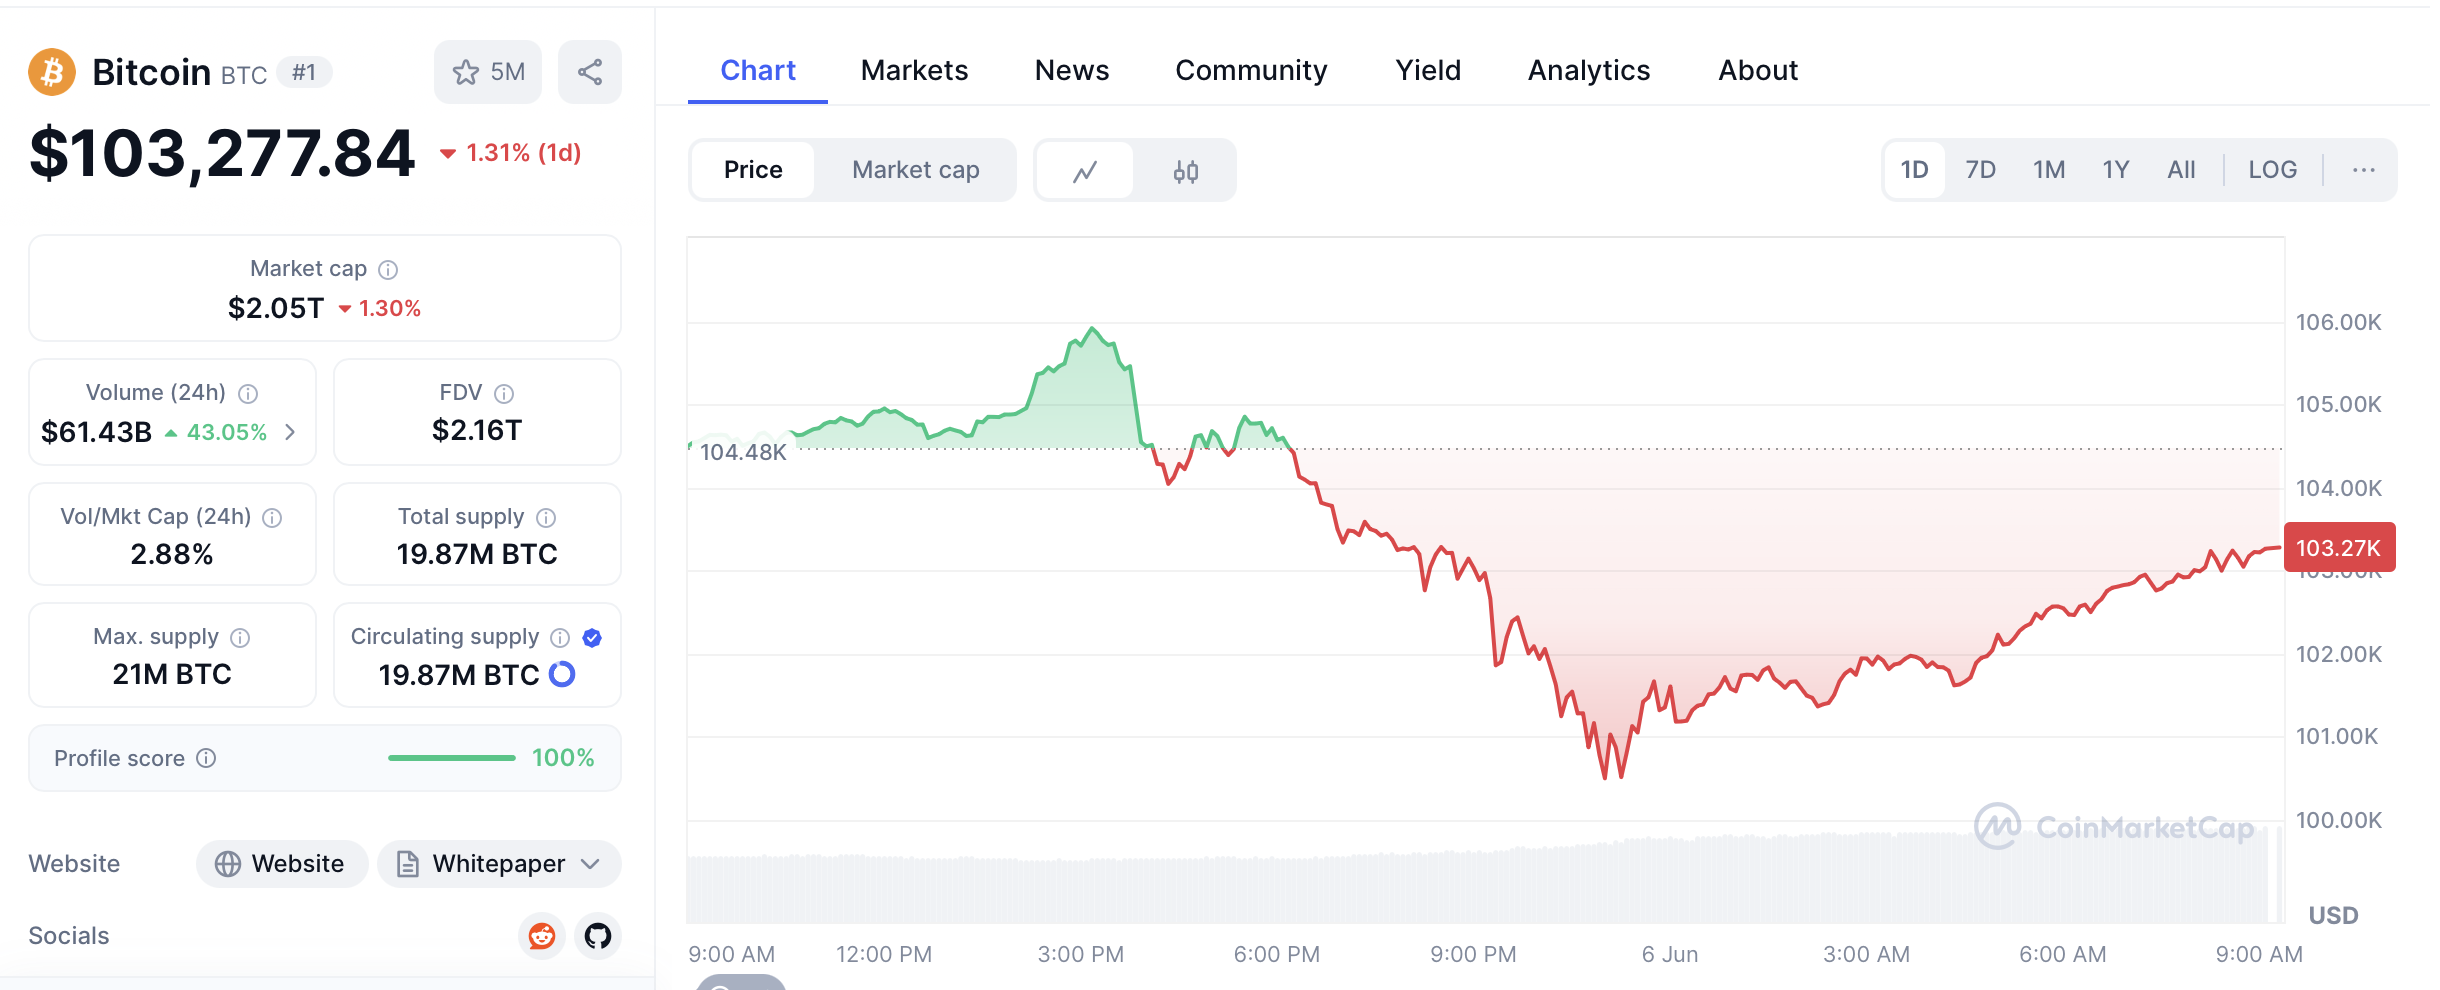
Task: Select the line chart view icon
Action: pos(1085,171)
